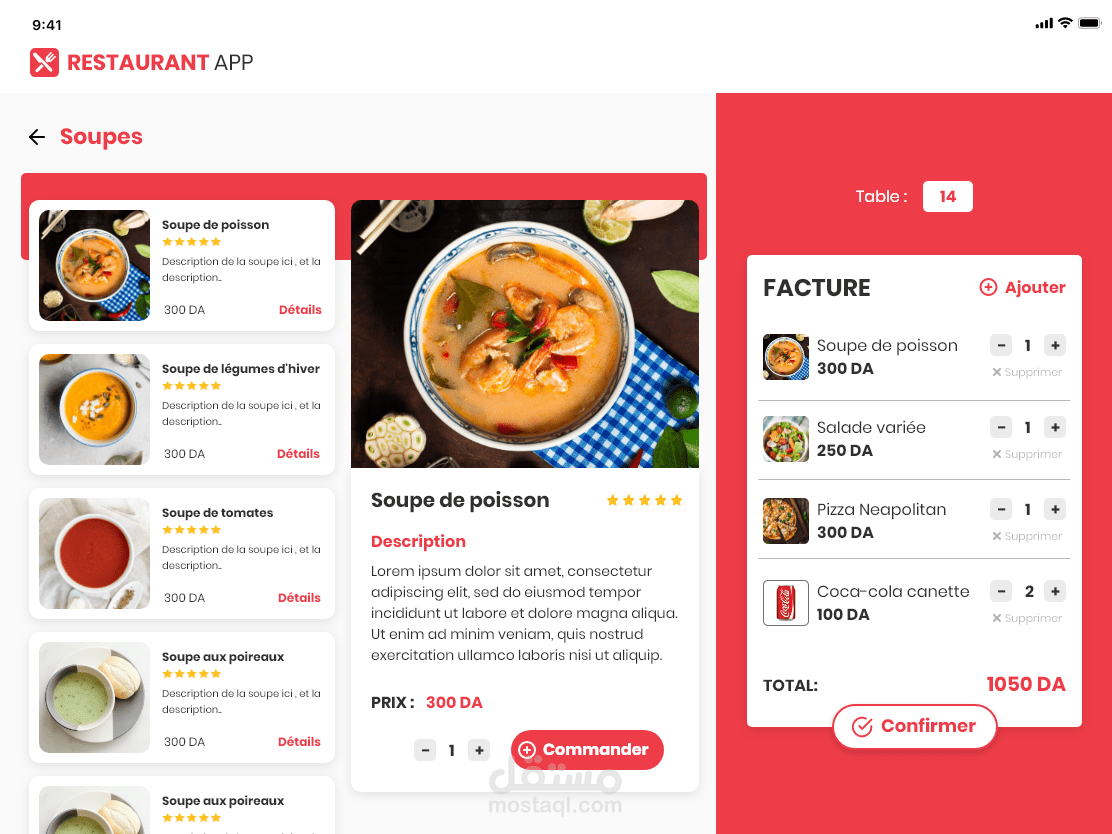The image size is (1112, 834).
Task: Open Détails for Soupe de tomates
Action: click(299, 598)
